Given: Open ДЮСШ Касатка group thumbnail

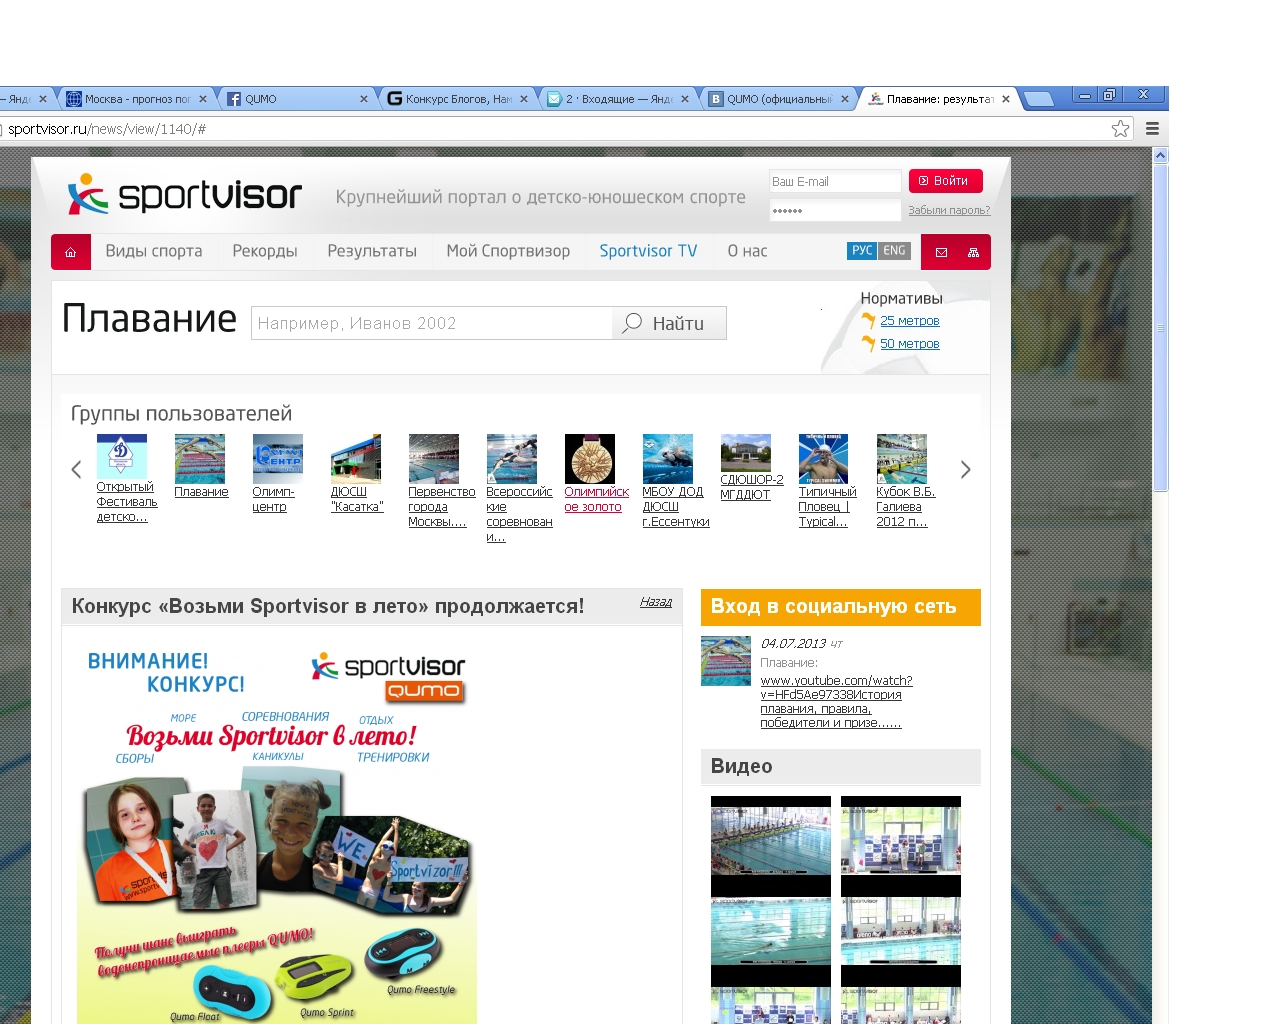Looking at the screenshot, I should click(356, 459).
